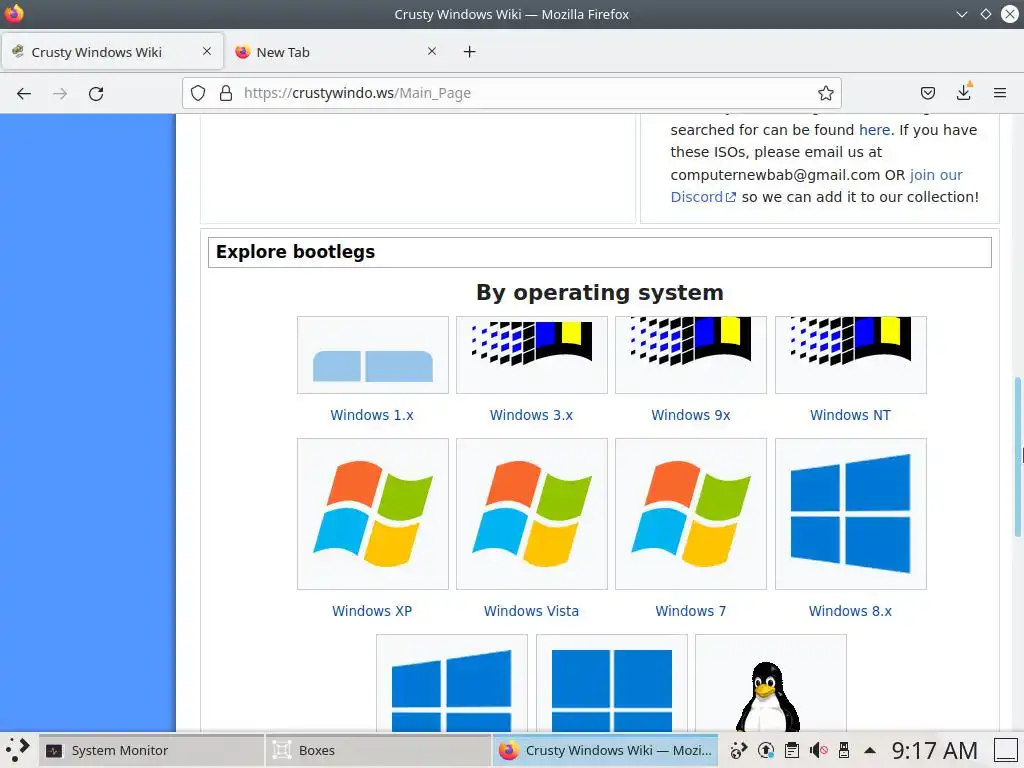This screenshot has height=768, width=1024.
Task: Open the network globe tray icon
Action: pyautogui.click(x=739, y=750)
